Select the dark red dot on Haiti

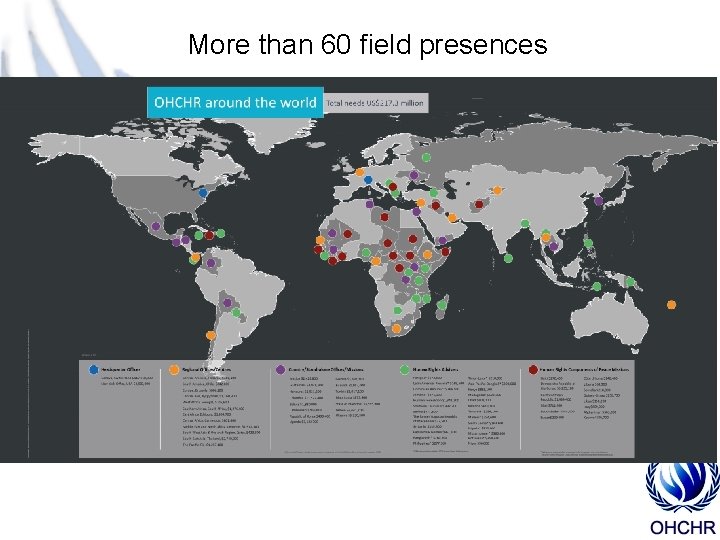pyautogui.click(x=209, y=236)
